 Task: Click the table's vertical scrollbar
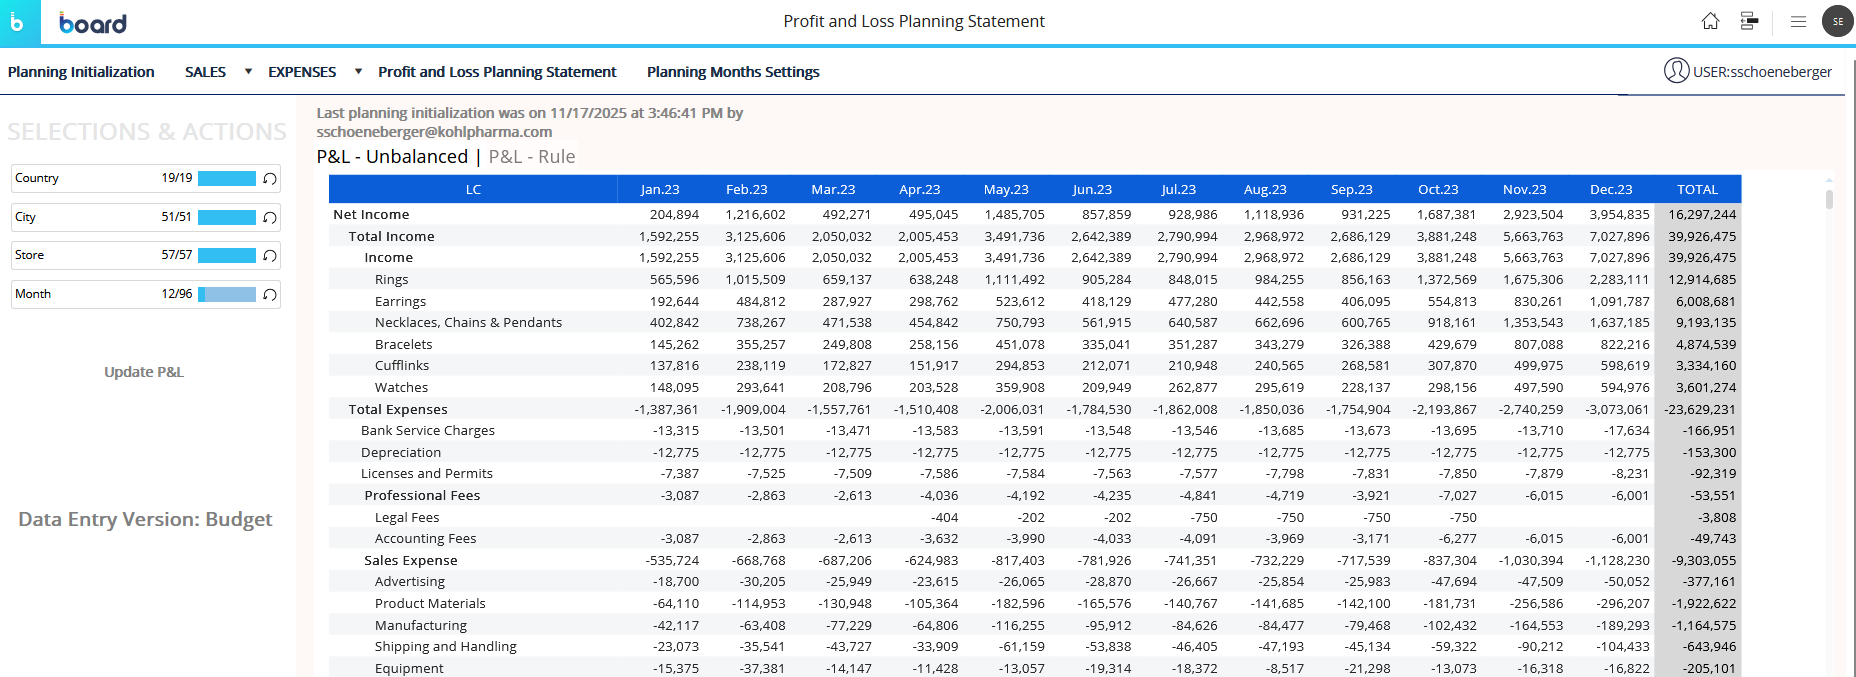click(1829, 199)
